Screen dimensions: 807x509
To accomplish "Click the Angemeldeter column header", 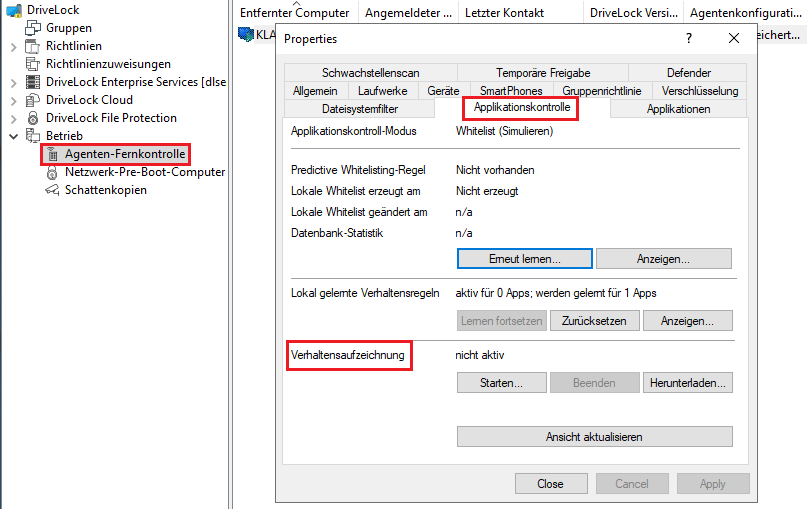I will [x=408, y=13].
